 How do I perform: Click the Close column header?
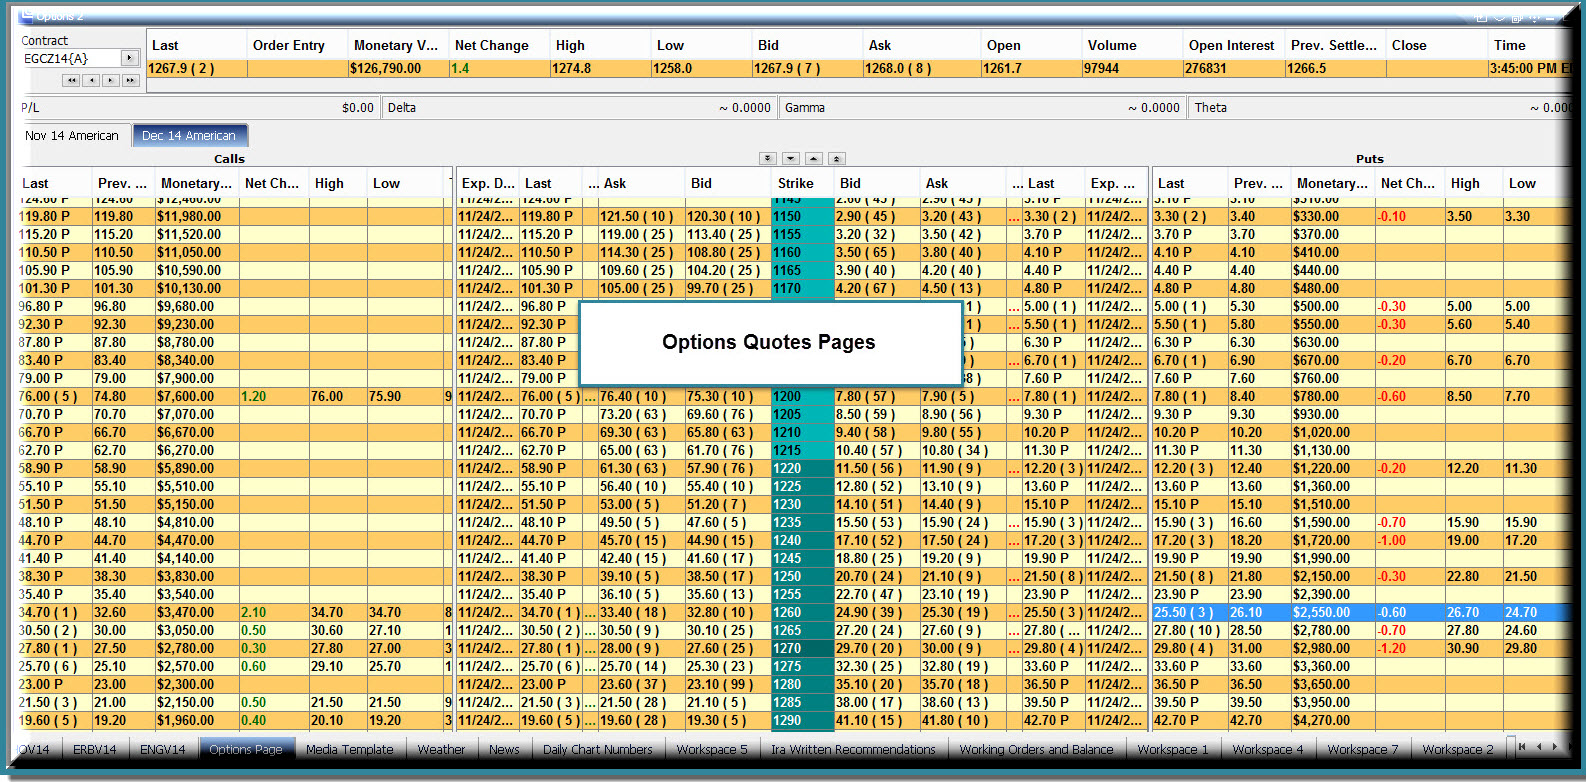coord(1436,45)
